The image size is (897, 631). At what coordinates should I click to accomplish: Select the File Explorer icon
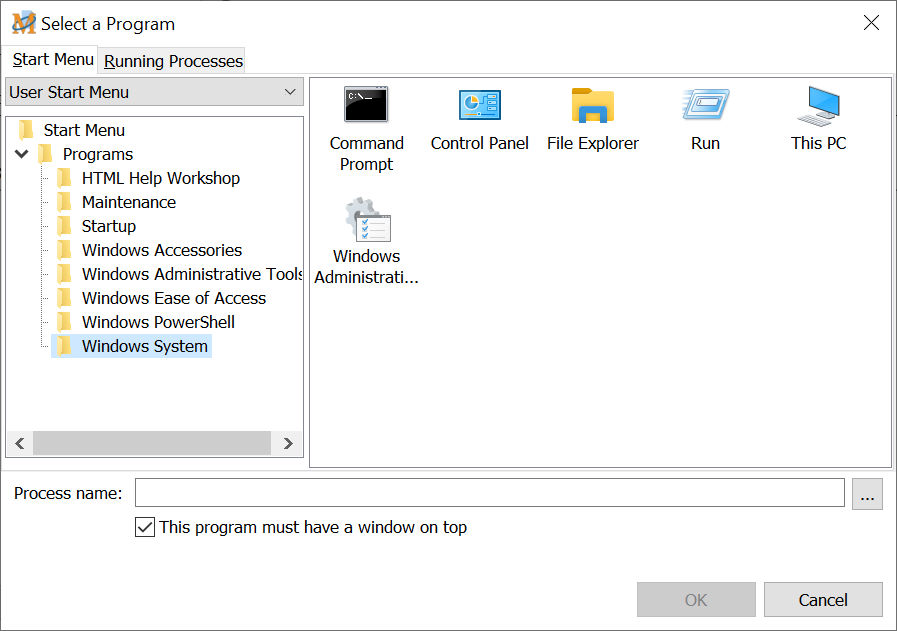pyautogui.click(x=592, y=106)
